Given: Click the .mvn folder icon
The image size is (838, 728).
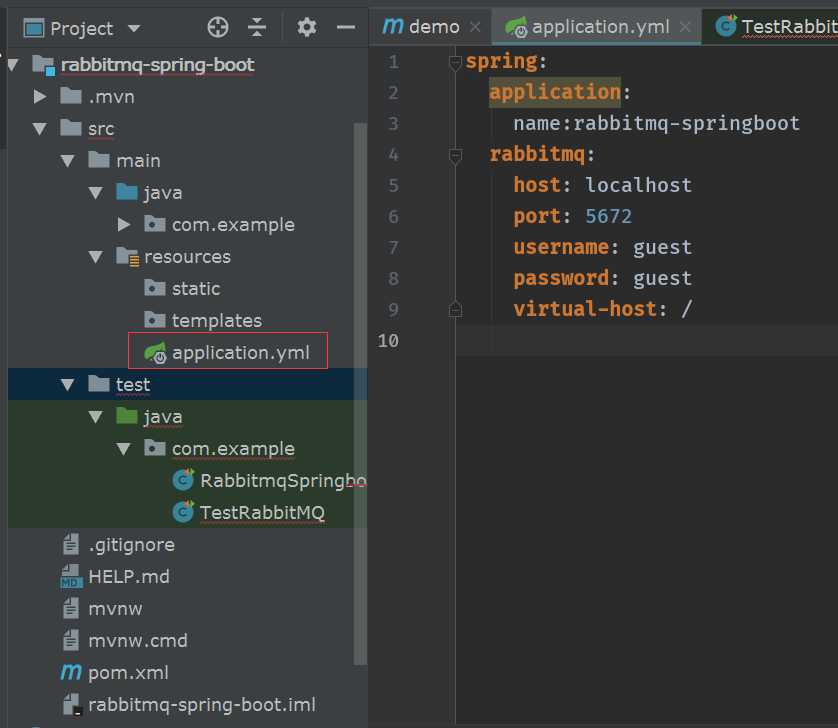Looking at the screenshot, I should click(71, 97).
